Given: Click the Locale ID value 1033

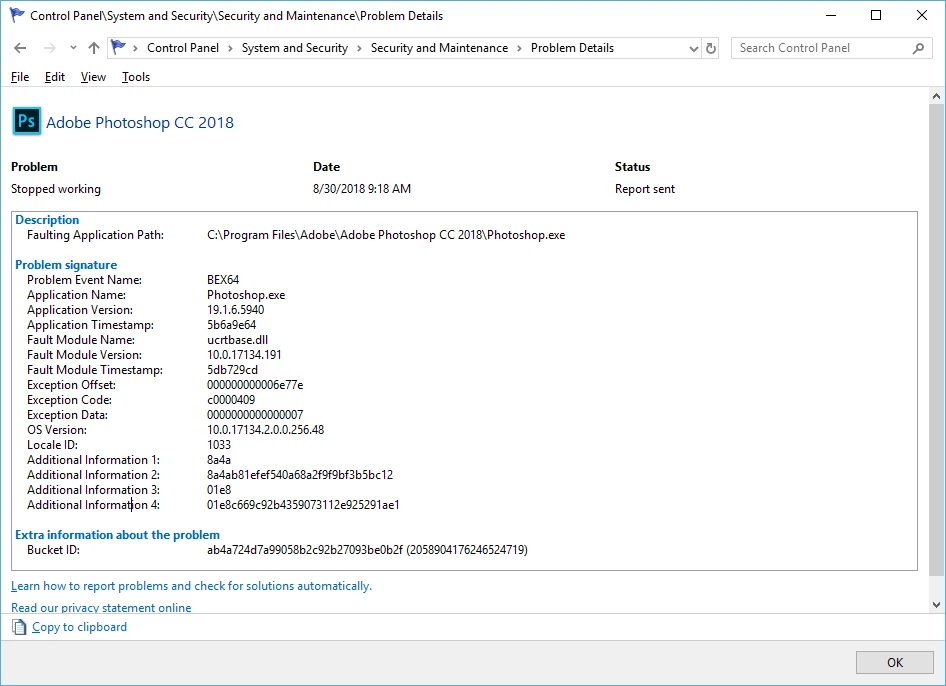Looking at the screenshot, I should (218, 445).
